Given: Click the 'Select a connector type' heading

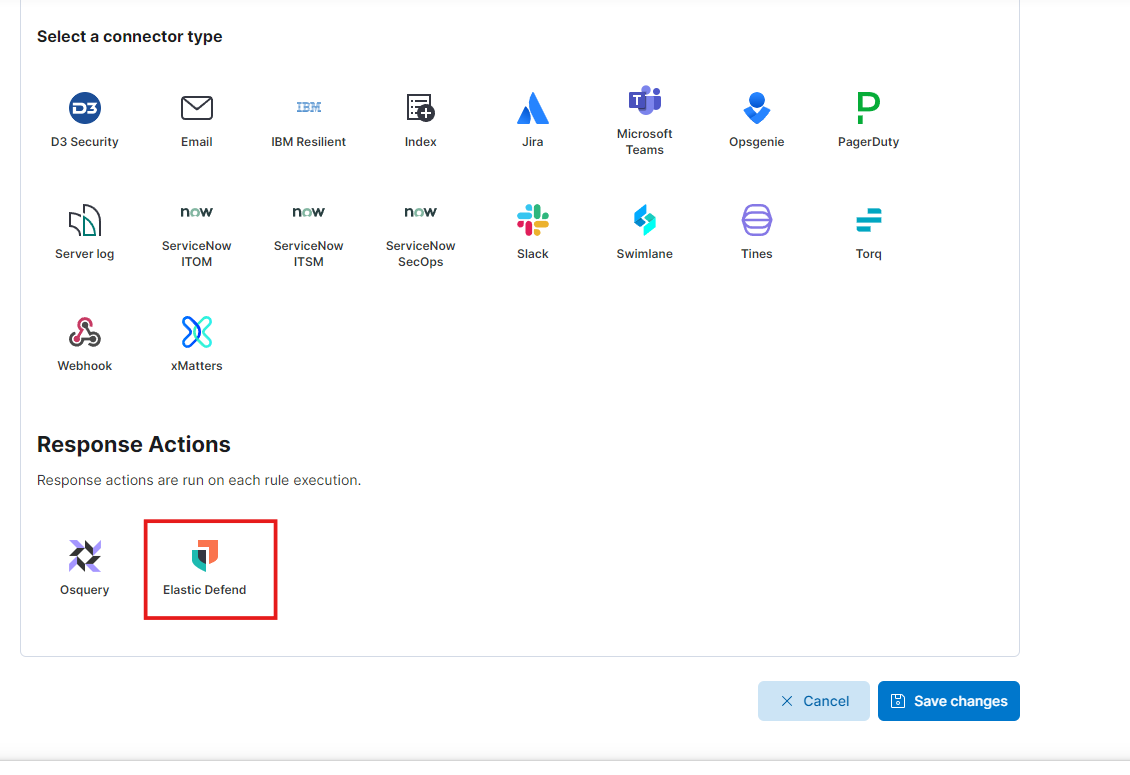Looking at the screenshot, I should (x=130, y=37).
